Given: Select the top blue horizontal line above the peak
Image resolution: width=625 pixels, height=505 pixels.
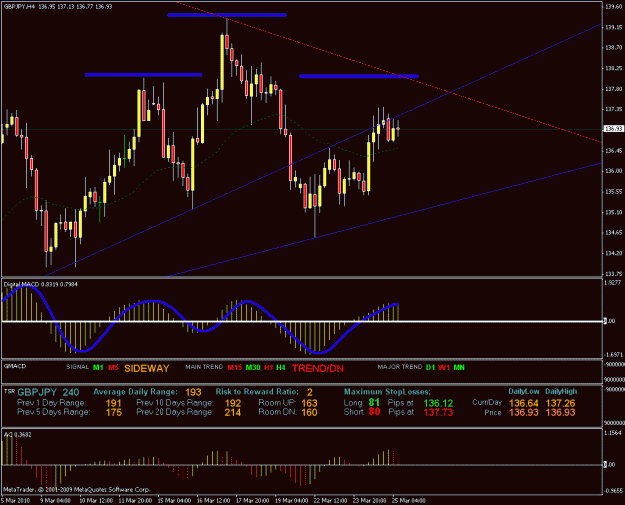Looking at the screenshot, I should click(x=227, y=15).
